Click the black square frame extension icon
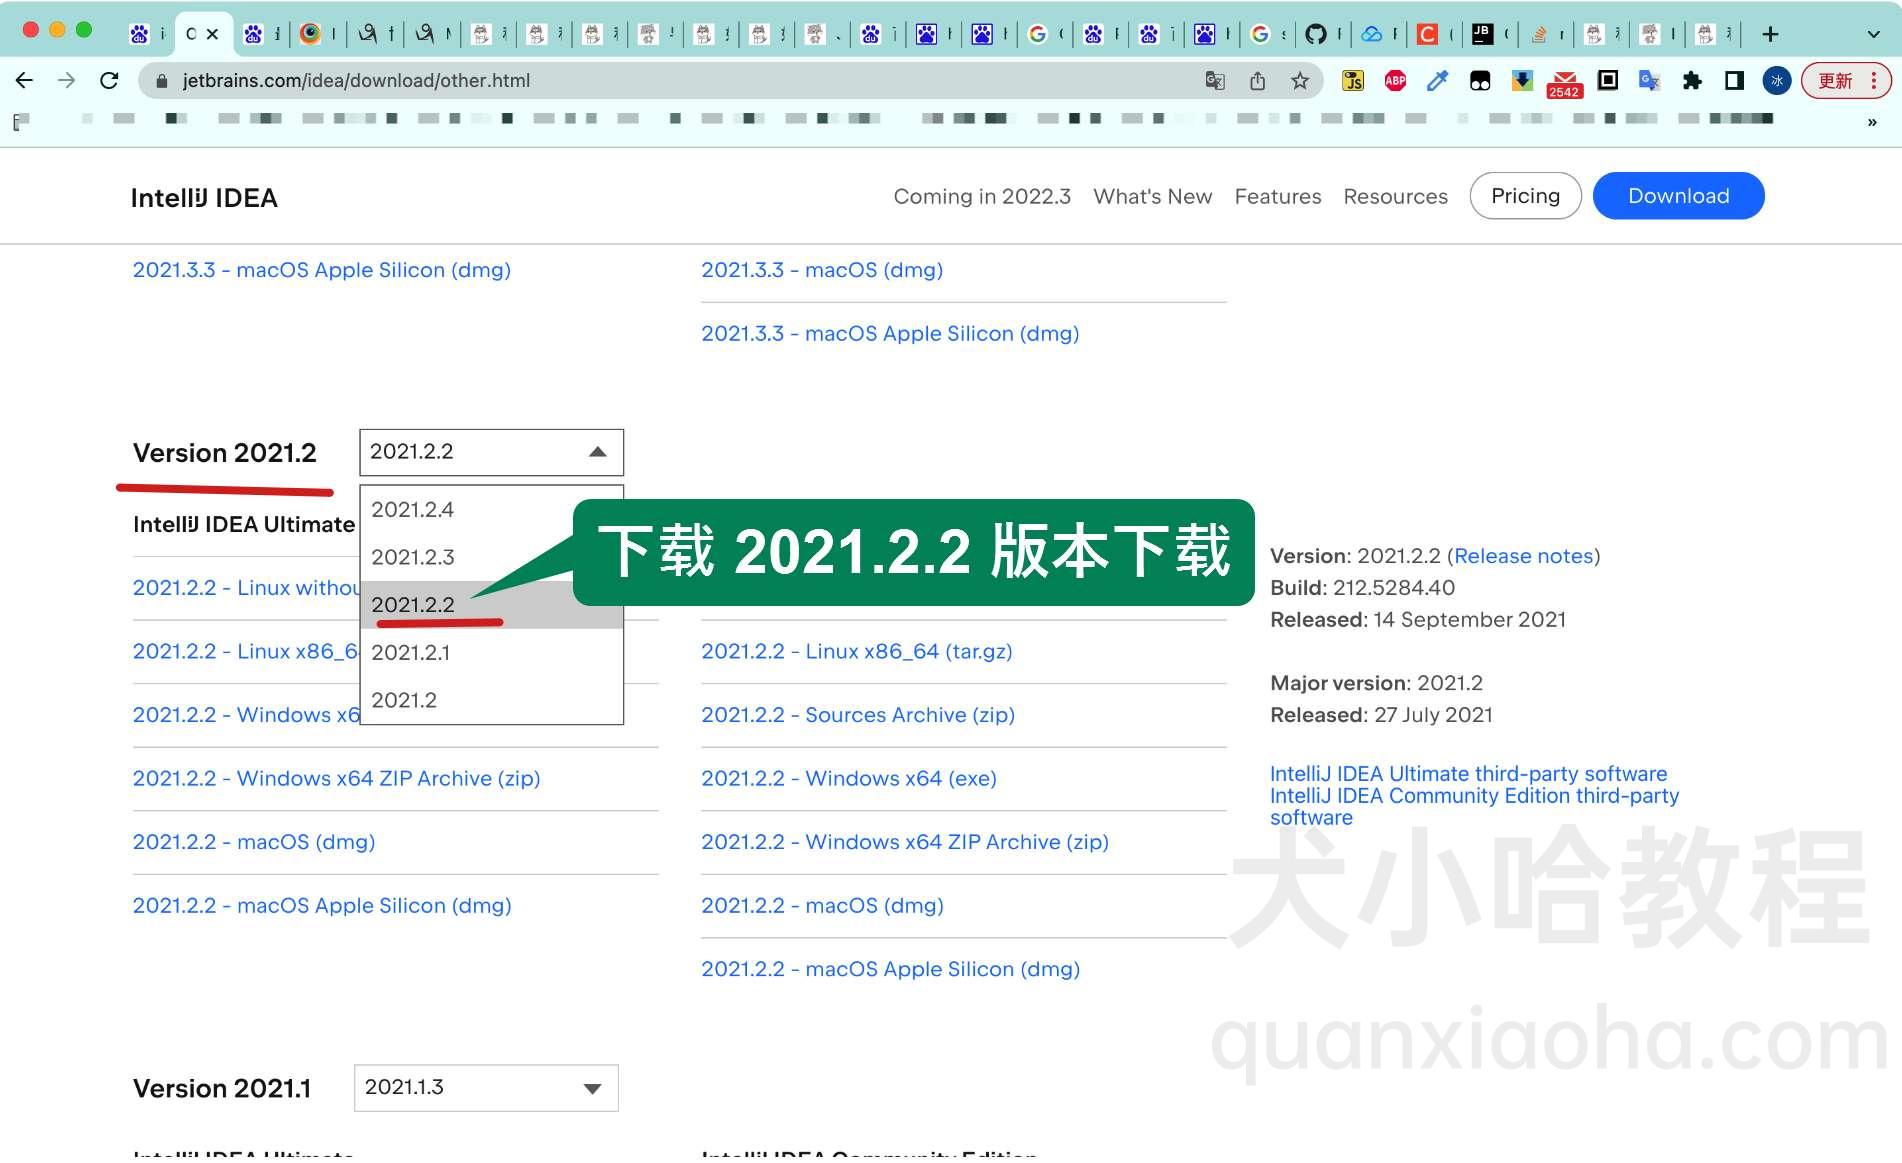Screen dimensions: 1902x1163 point(1608,81)
